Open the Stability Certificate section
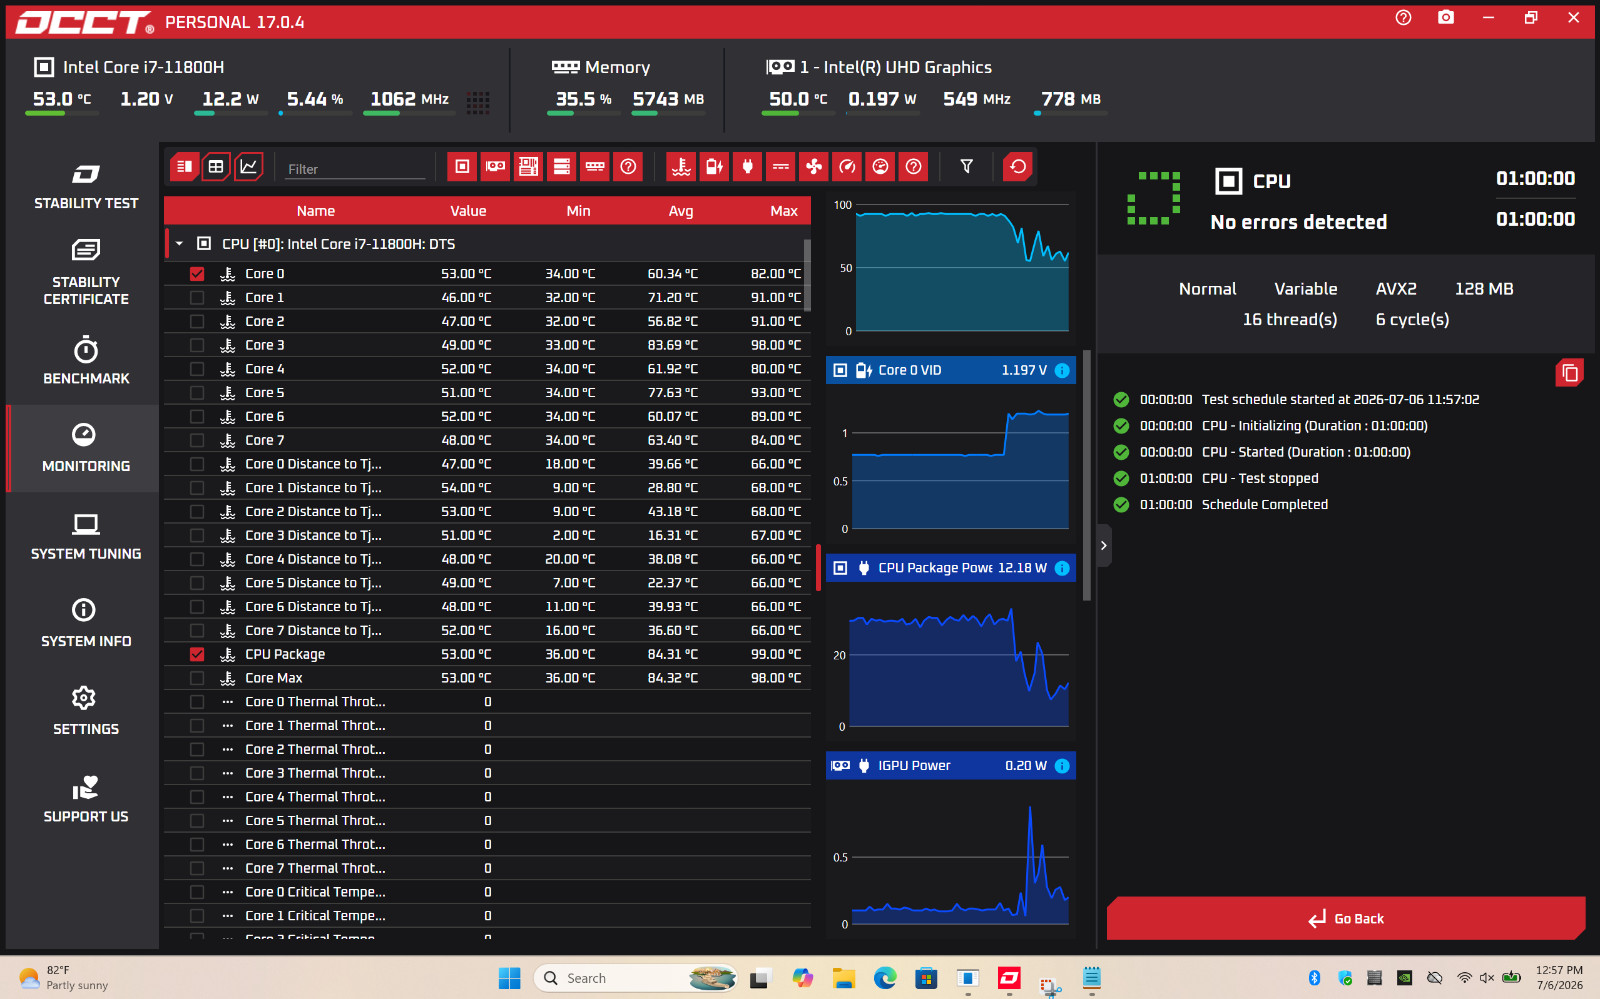The height and width of the screenshot is (999, 1600). (86, 272)
